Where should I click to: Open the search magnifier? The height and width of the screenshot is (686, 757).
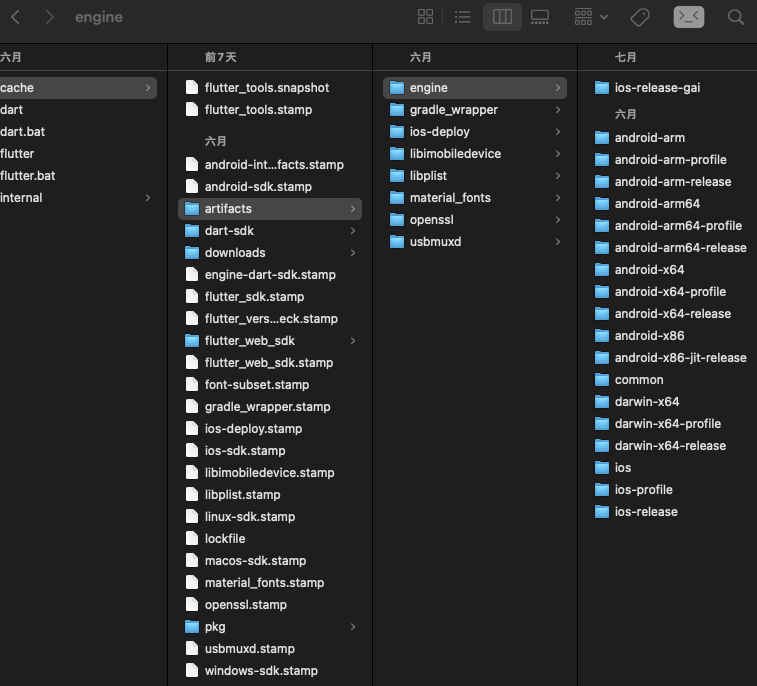(735, 17)
